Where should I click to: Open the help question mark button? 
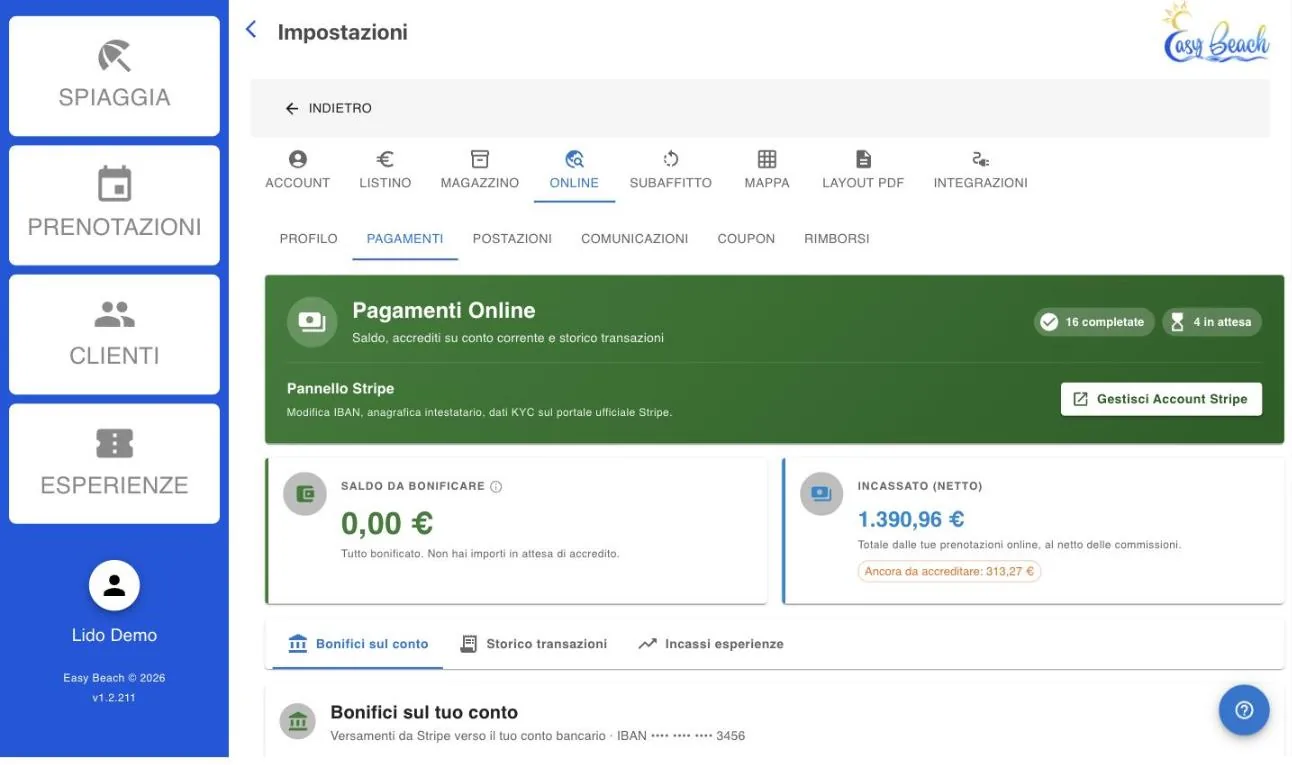[x=1244, y=710]
